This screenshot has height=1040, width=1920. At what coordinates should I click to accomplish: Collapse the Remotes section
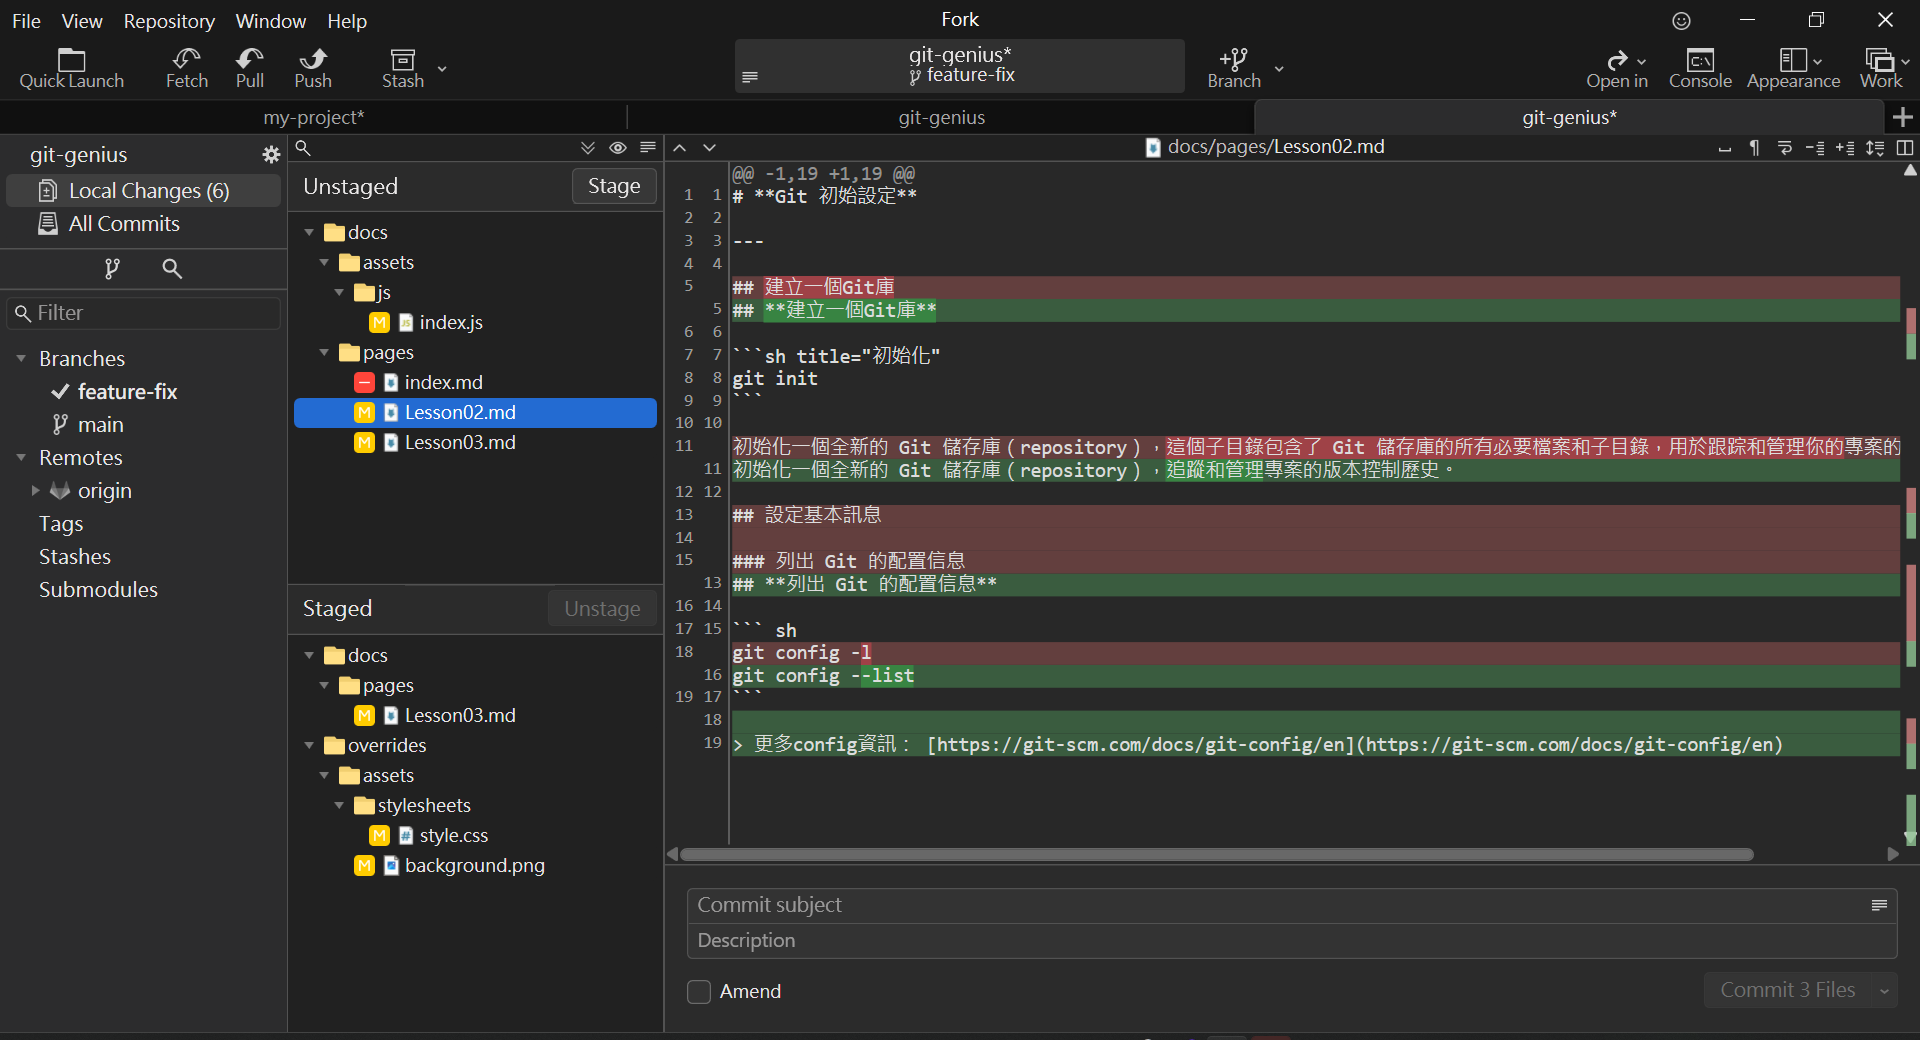pos(21,457)
